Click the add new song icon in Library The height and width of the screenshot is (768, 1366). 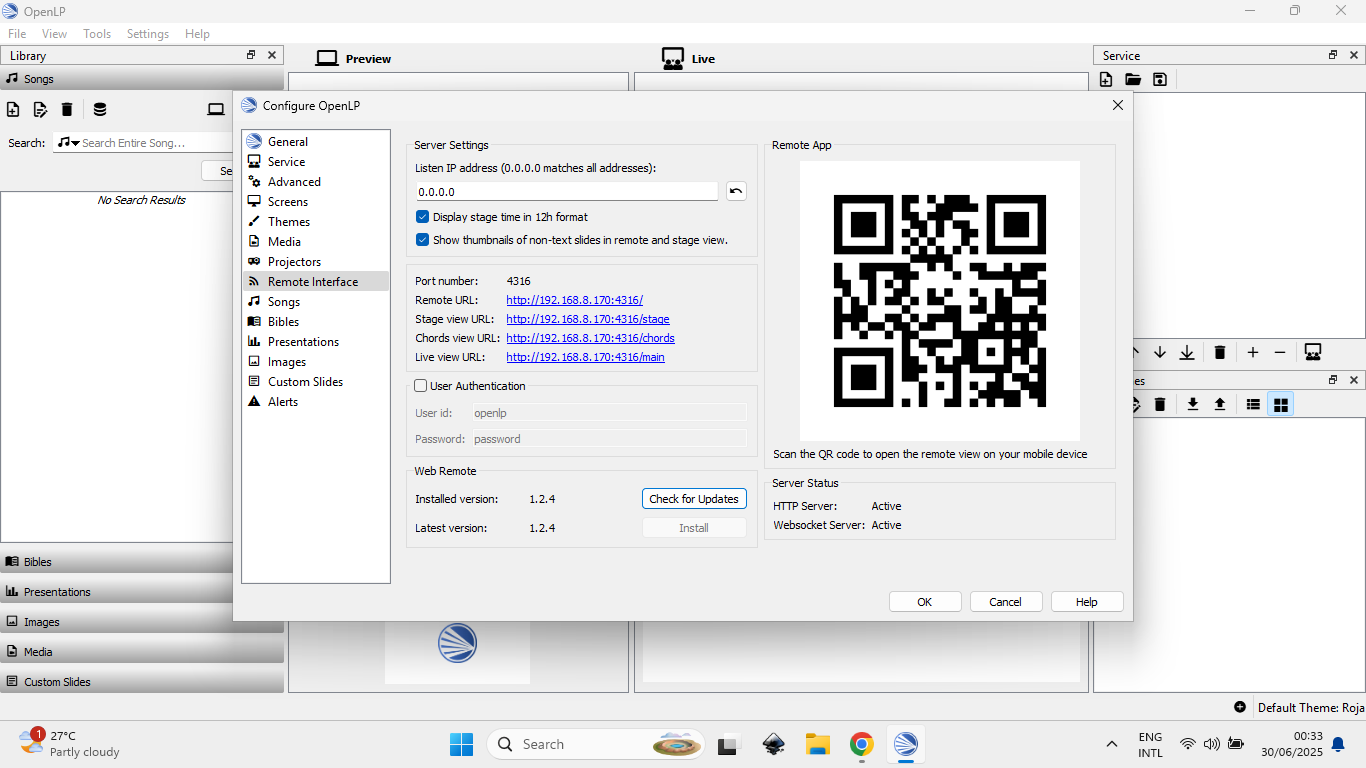[13, 109]
